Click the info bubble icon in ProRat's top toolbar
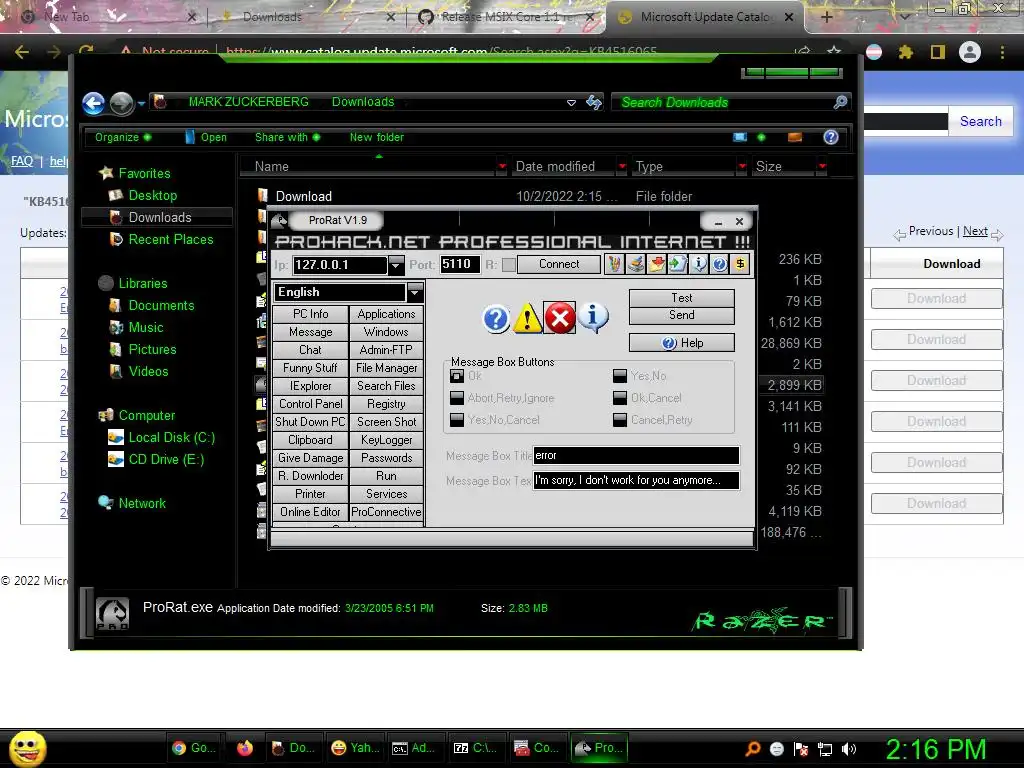The width and height of the screenshot is (1024, 768). coord(698,264)
